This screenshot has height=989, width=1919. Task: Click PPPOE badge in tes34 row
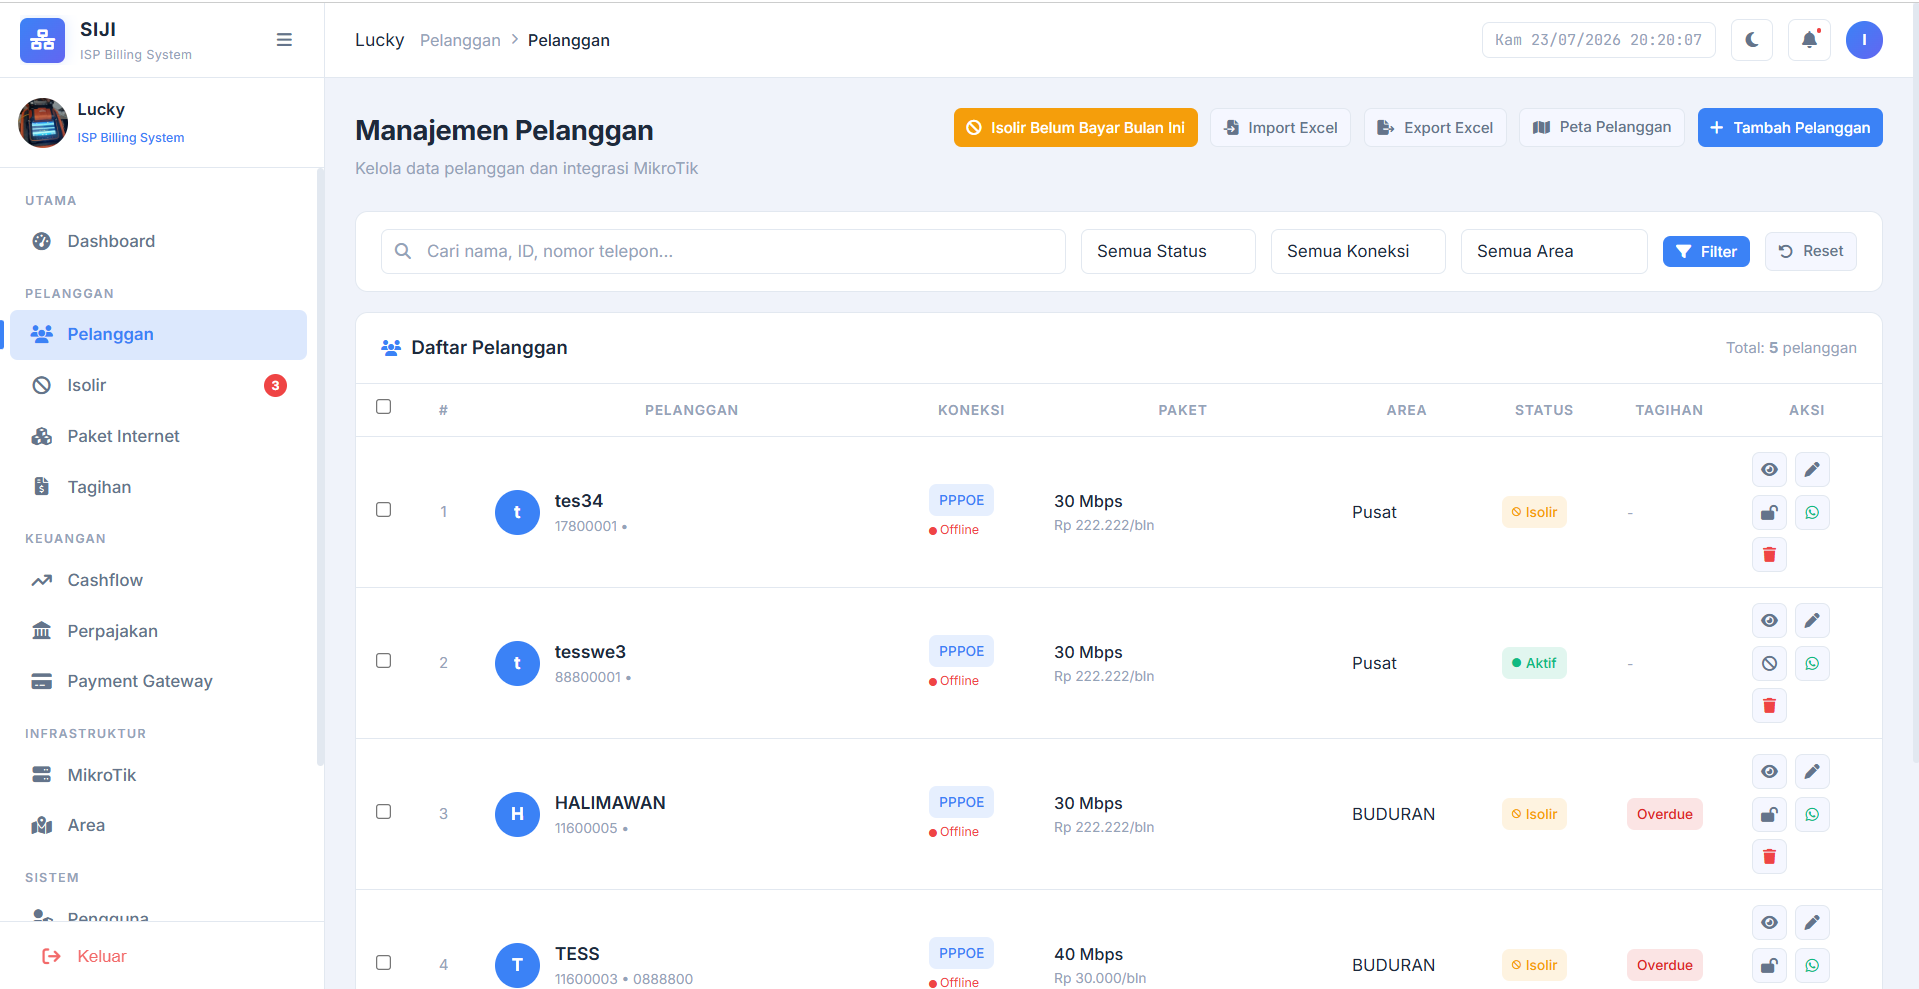click(961, 500)
